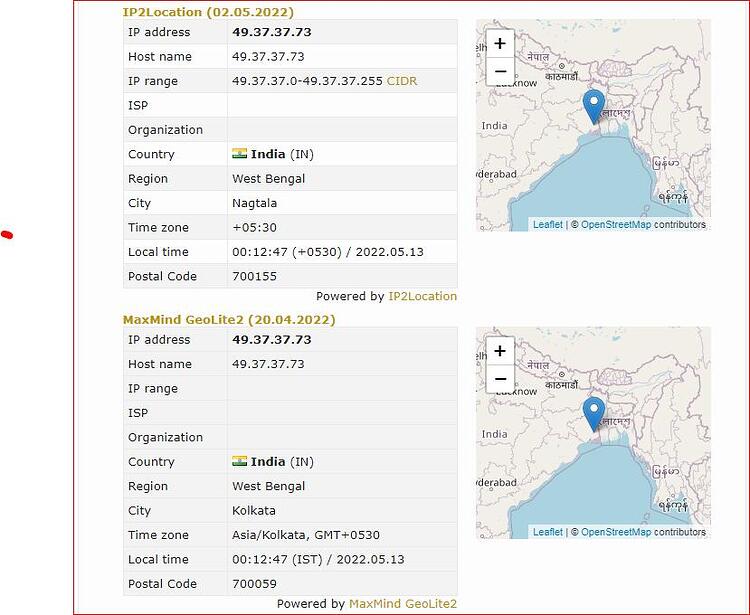
Task: Open the CIDR link in IP range
Action: point(402,81)
